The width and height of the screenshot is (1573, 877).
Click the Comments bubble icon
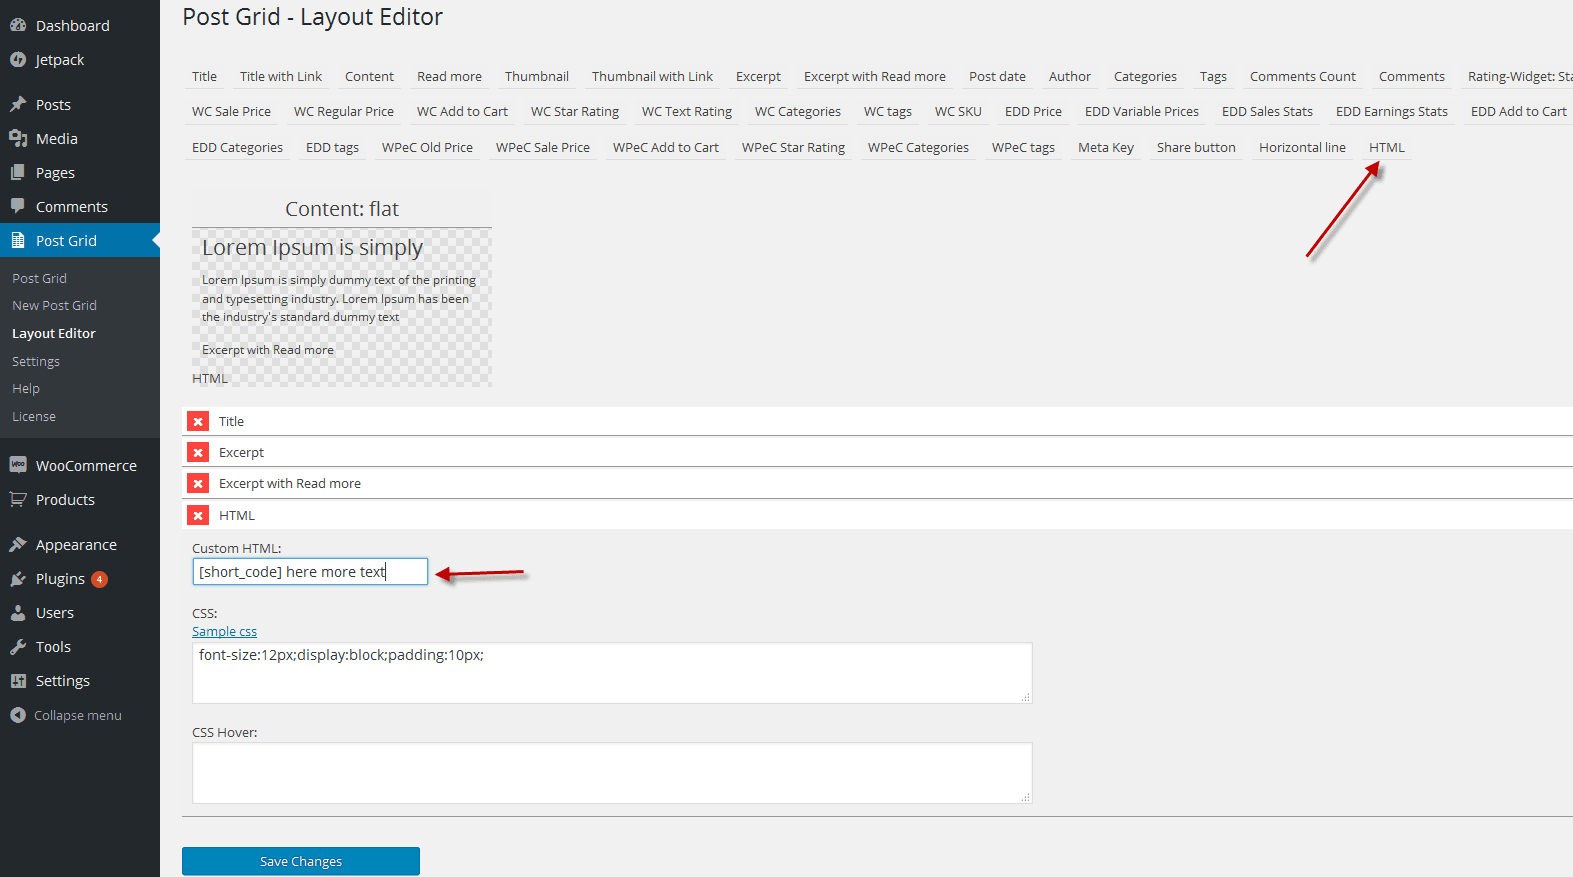coord(18,206)
